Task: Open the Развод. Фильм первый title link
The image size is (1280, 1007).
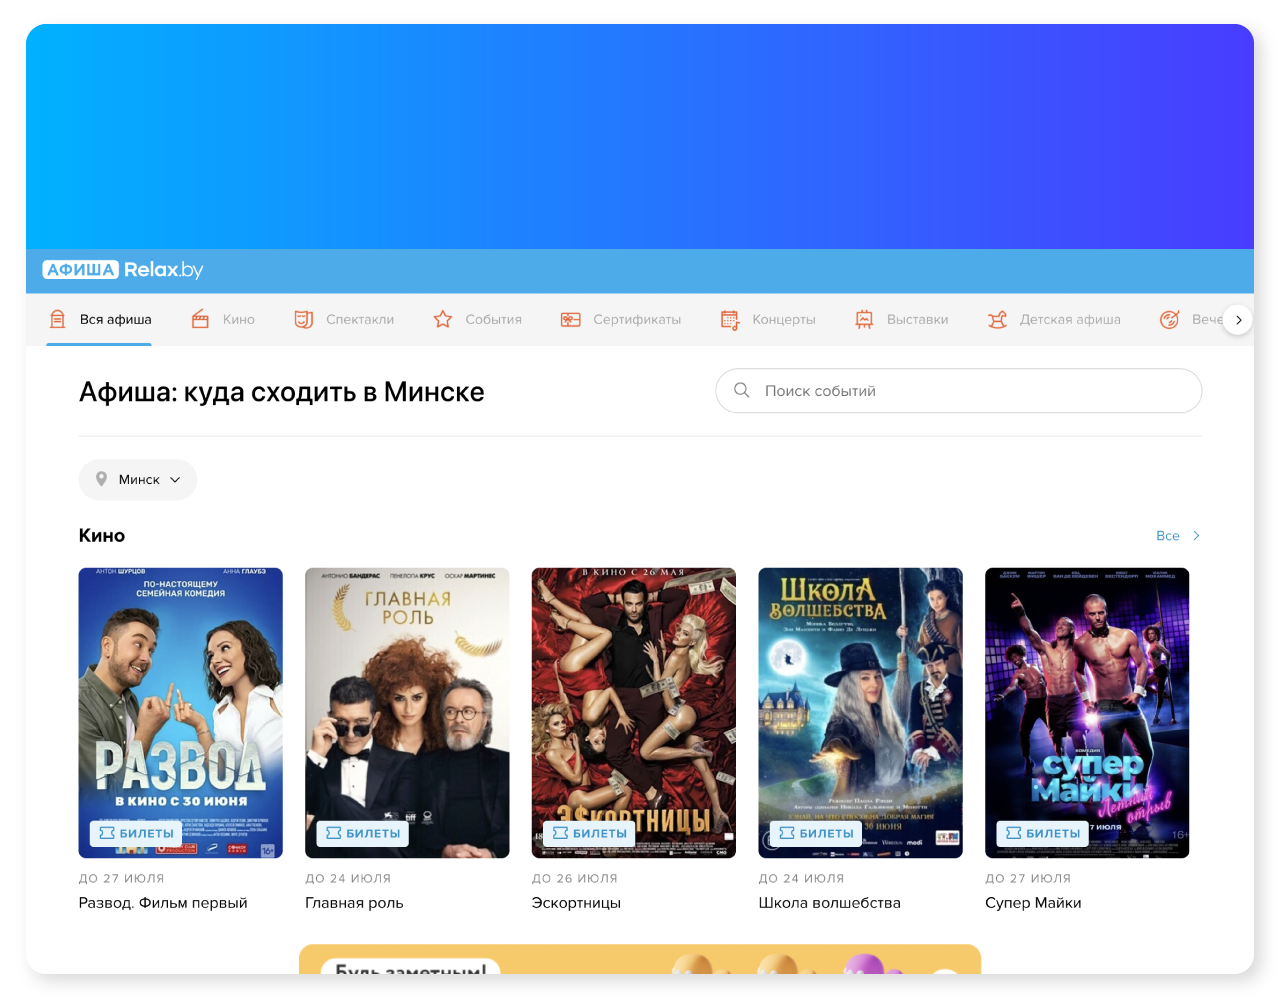Action: tap(163, 903)
